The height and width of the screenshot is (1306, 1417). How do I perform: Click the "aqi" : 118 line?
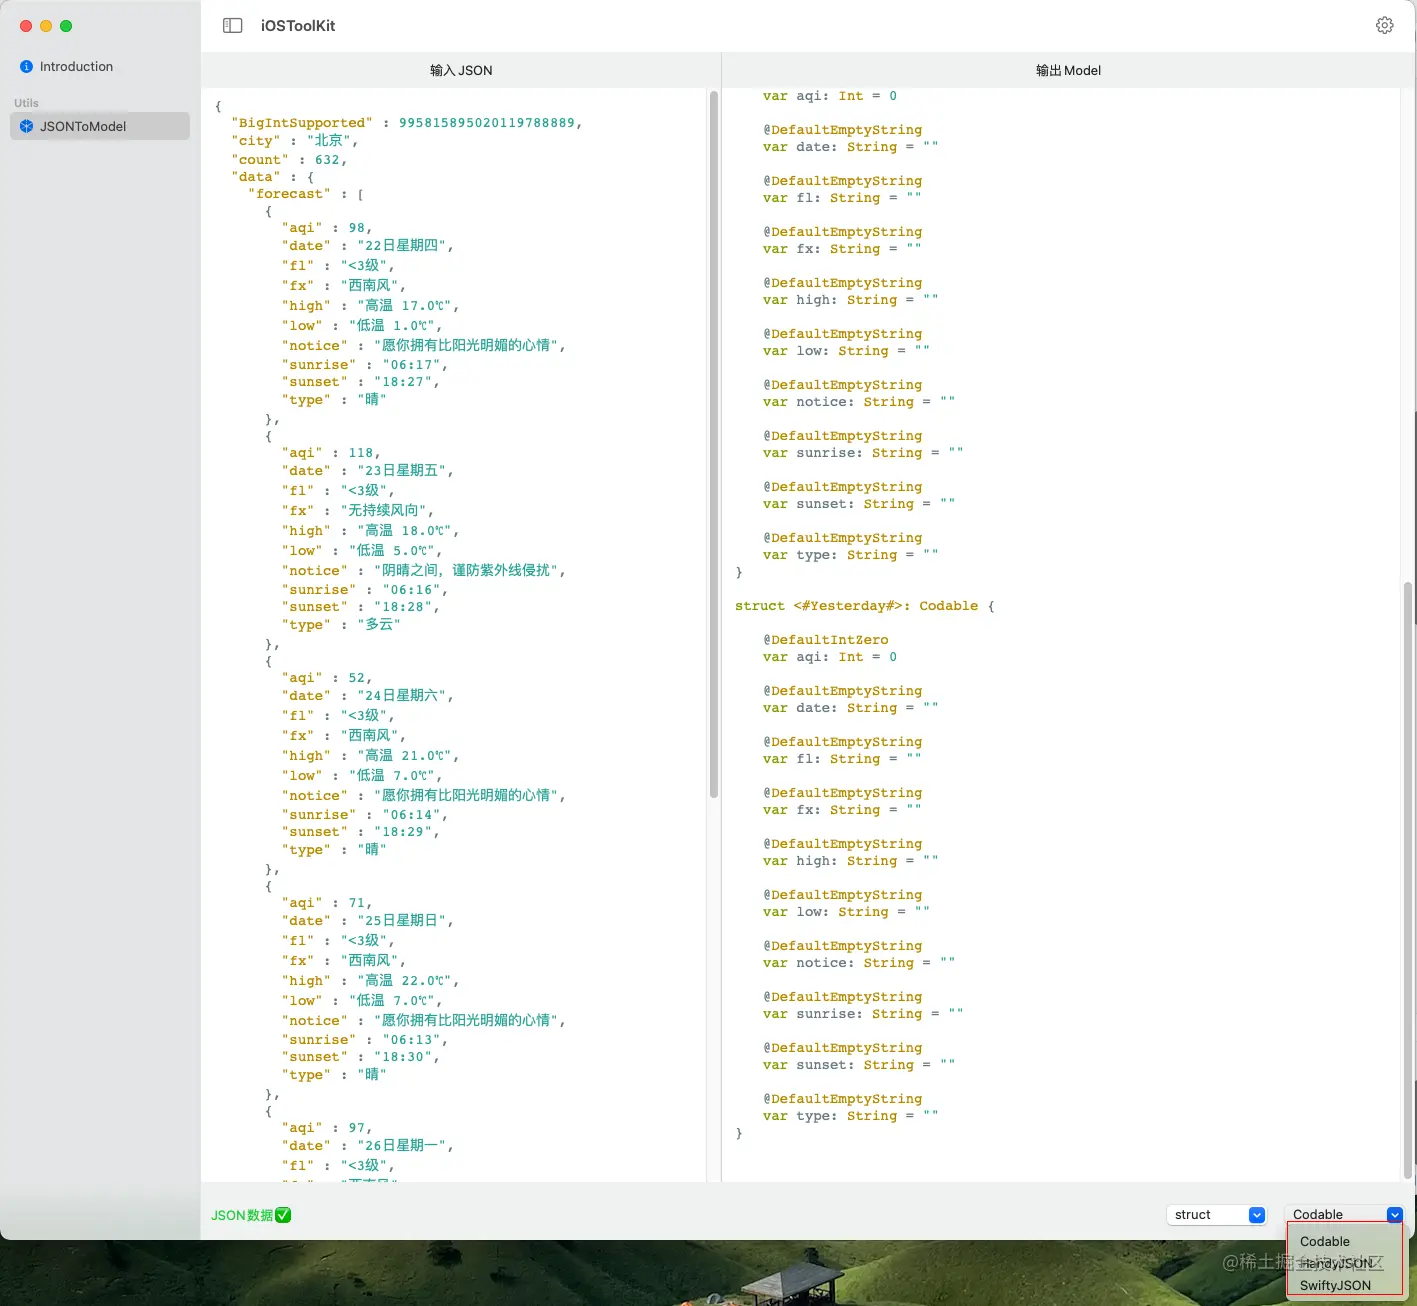tap(331, 453)
